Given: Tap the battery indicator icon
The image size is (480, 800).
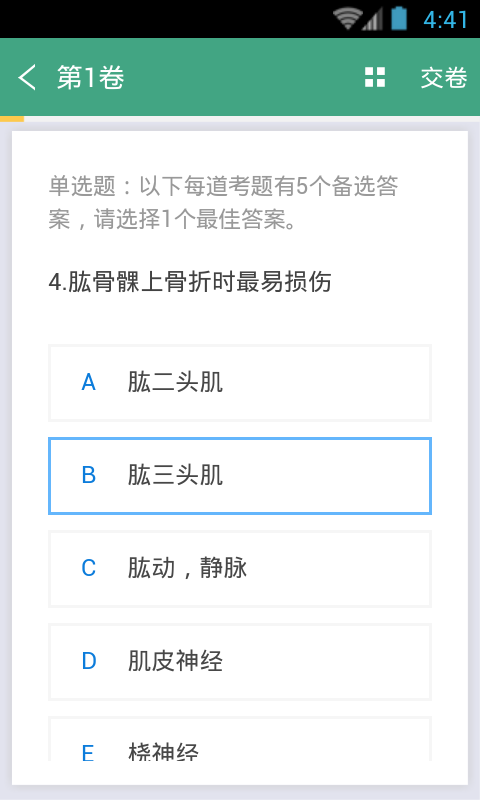Looking at the screenshot, I should (399, 19).
